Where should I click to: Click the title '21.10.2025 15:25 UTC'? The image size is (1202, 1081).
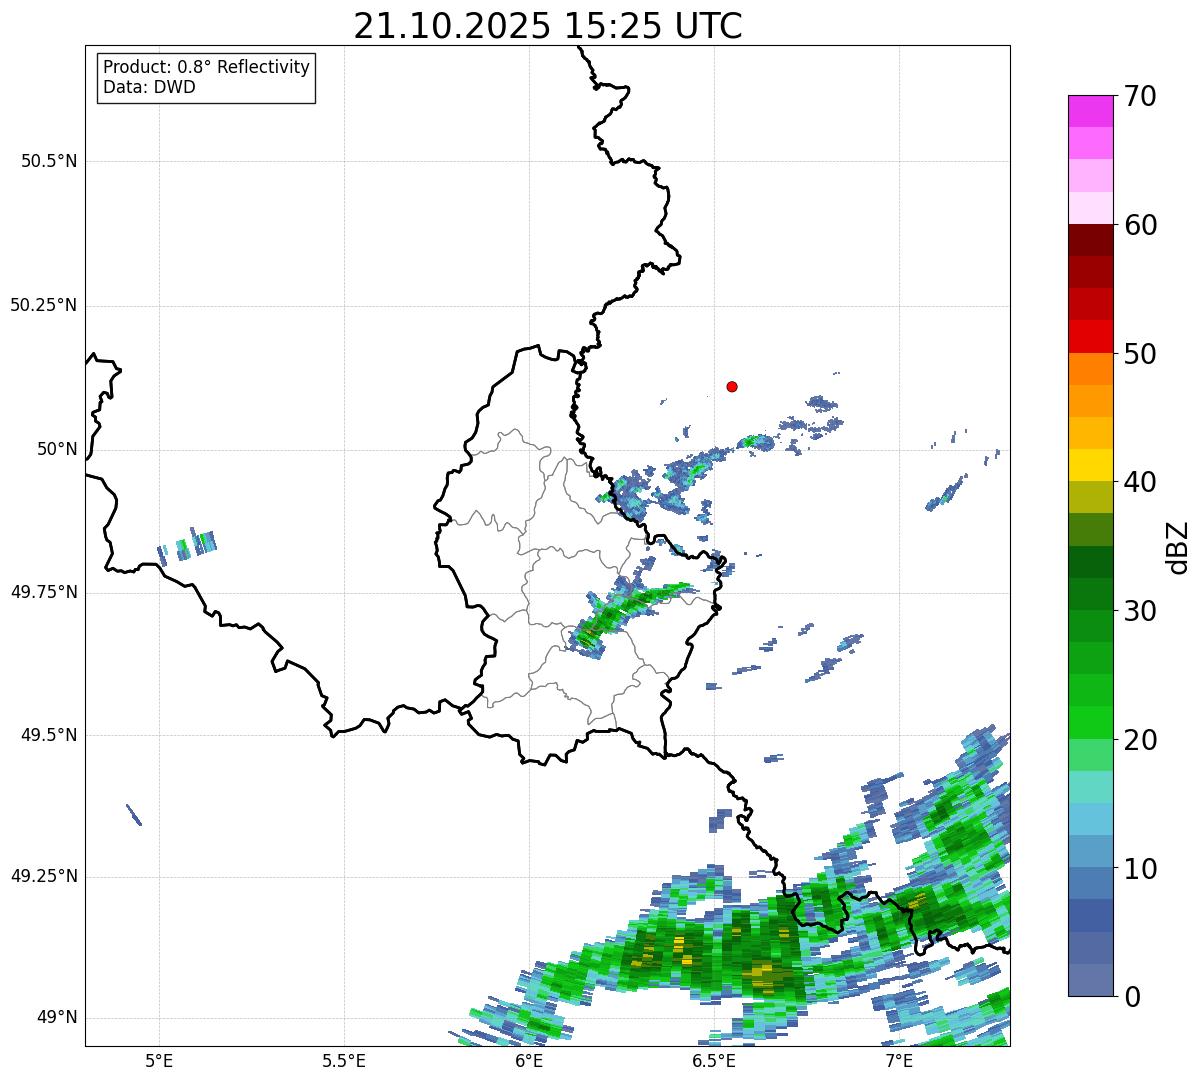548,26
